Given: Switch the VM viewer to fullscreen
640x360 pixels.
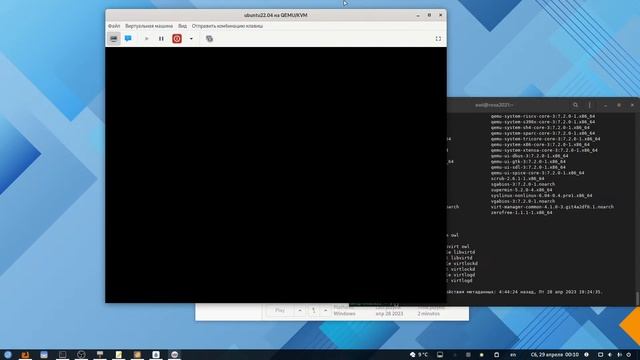Looking at the screenshot, I should coord(438,39).
